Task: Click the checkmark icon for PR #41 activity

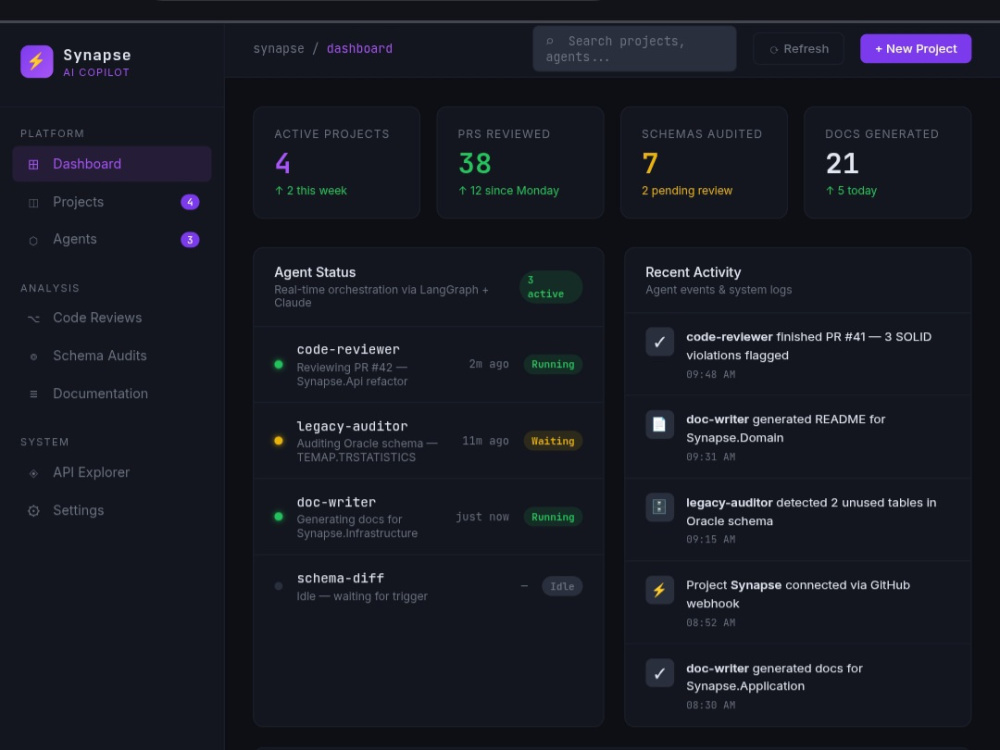Action: pos(659,342)
